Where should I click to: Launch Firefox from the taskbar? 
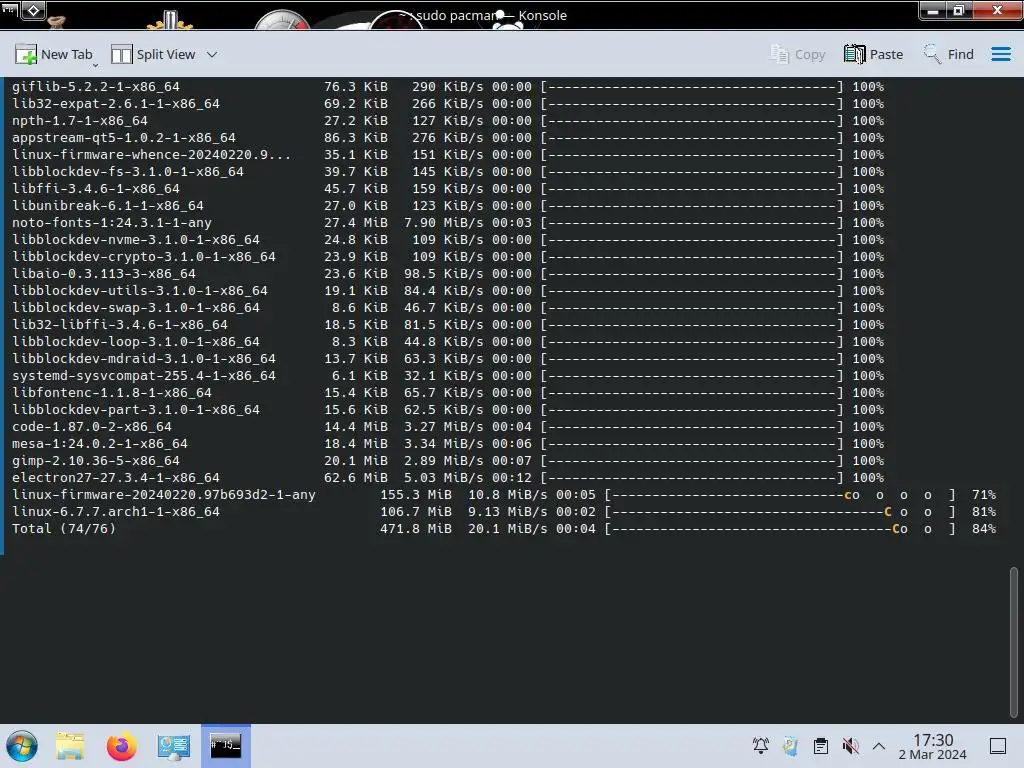pyautogui.click(x=121, y=746)
